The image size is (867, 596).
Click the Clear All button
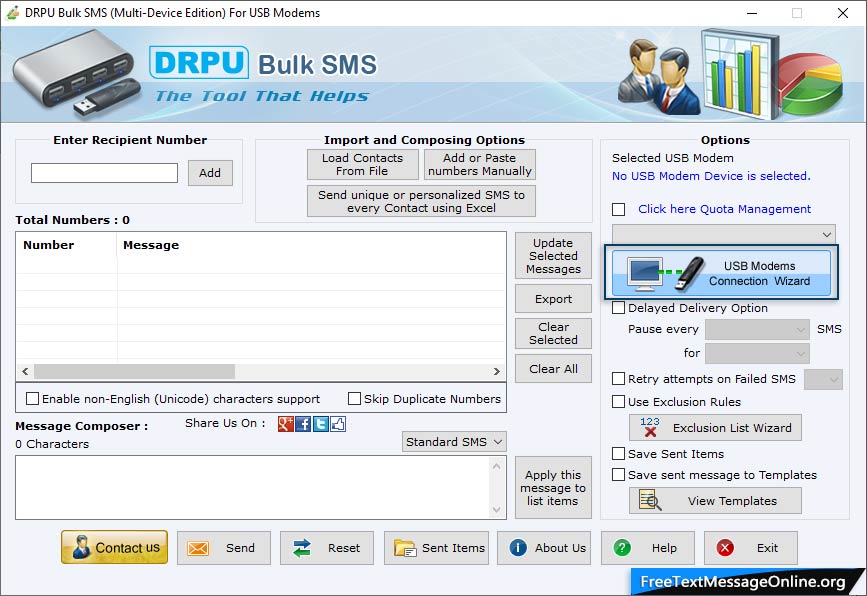pyautogui.click(x=553, y=369)
